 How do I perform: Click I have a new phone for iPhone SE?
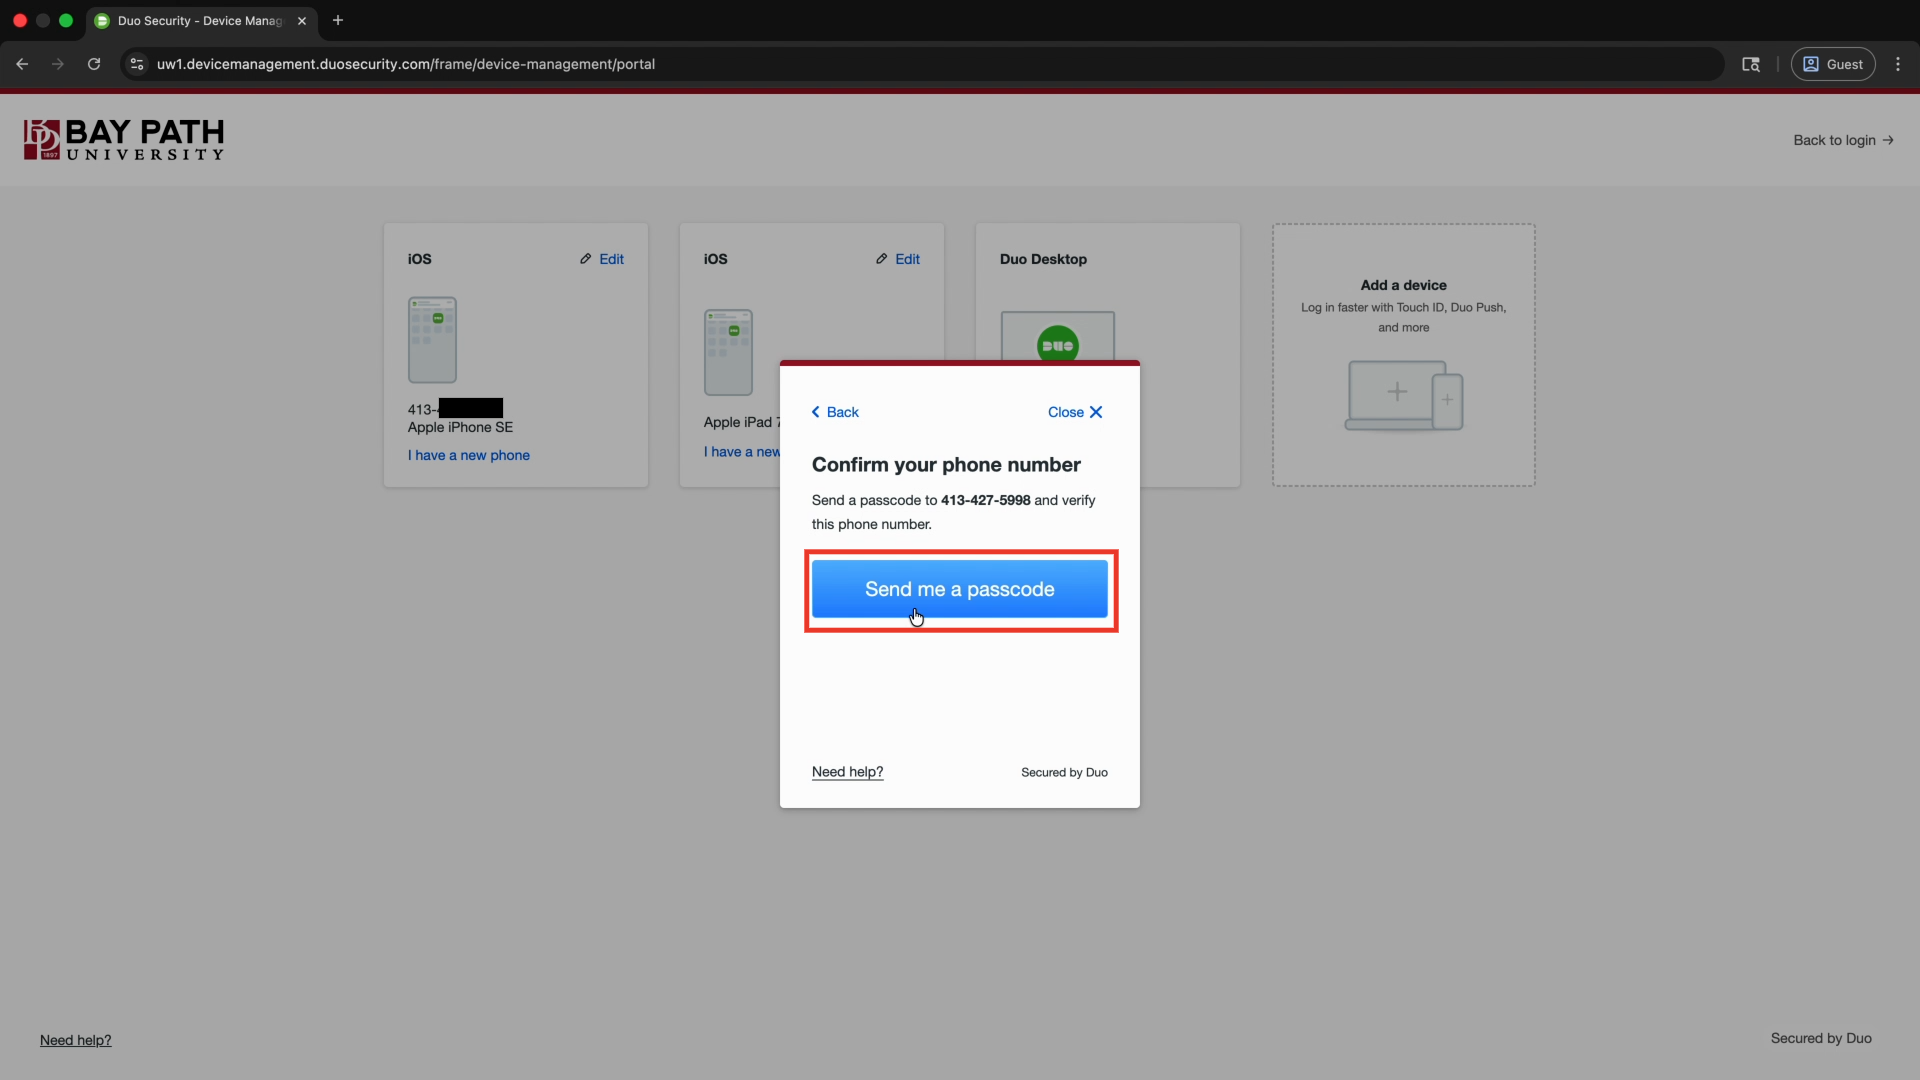(469, 455)
